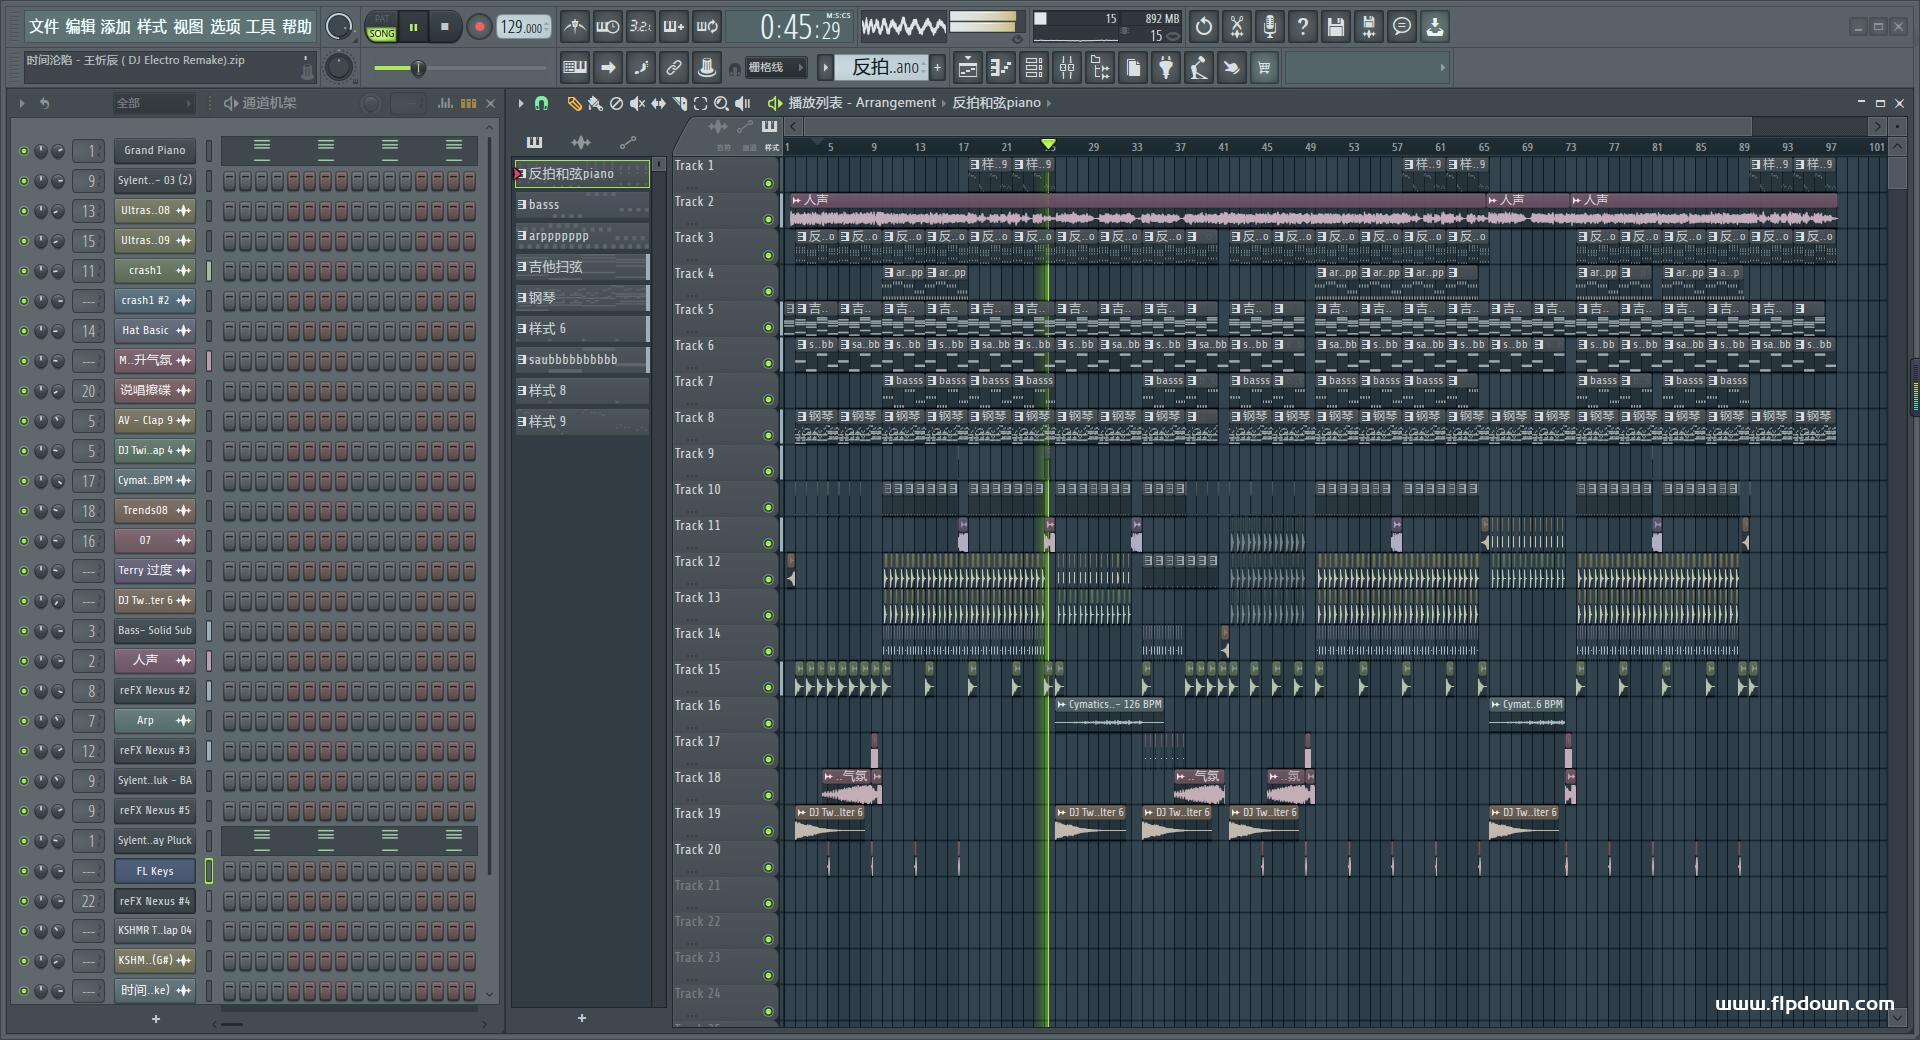Open the channel rack view icon
Image resolution: width=1920 pixels, height=1040 pixels.
(x=1034, y=68)
